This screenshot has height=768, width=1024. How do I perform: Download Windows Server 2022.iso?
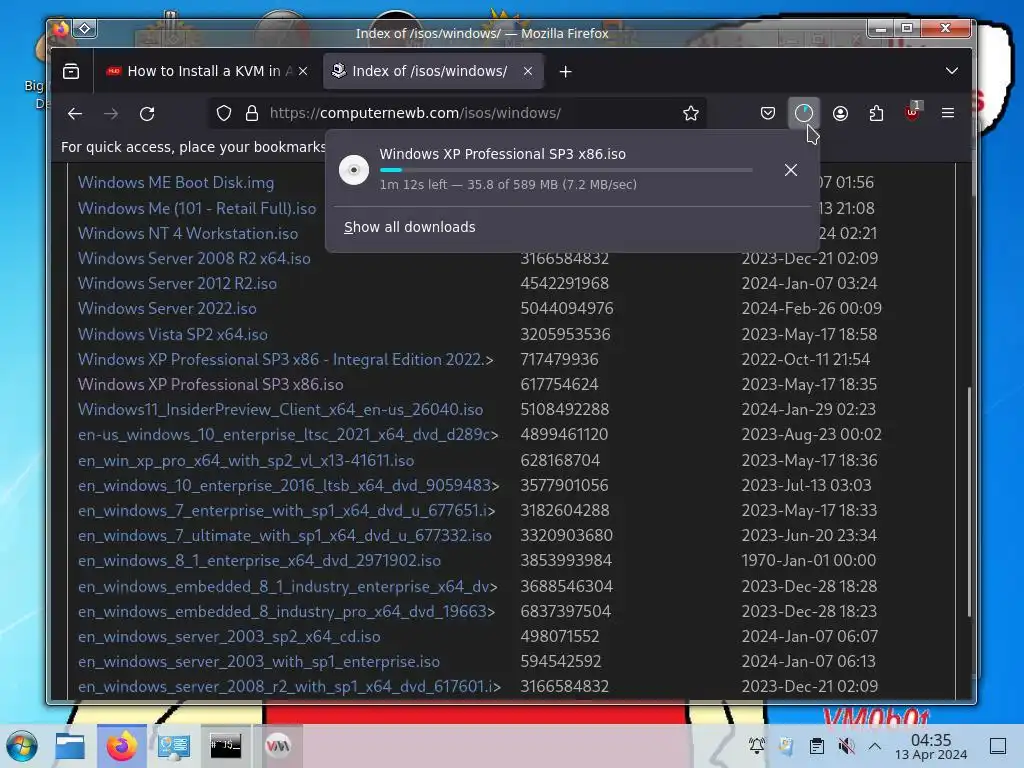[167, 308]
